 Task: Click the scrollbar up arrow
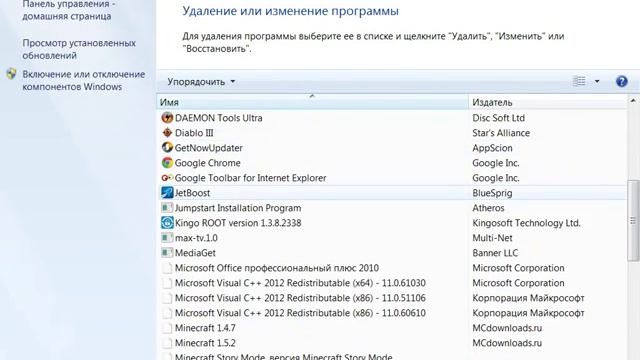tap(633, 100)
